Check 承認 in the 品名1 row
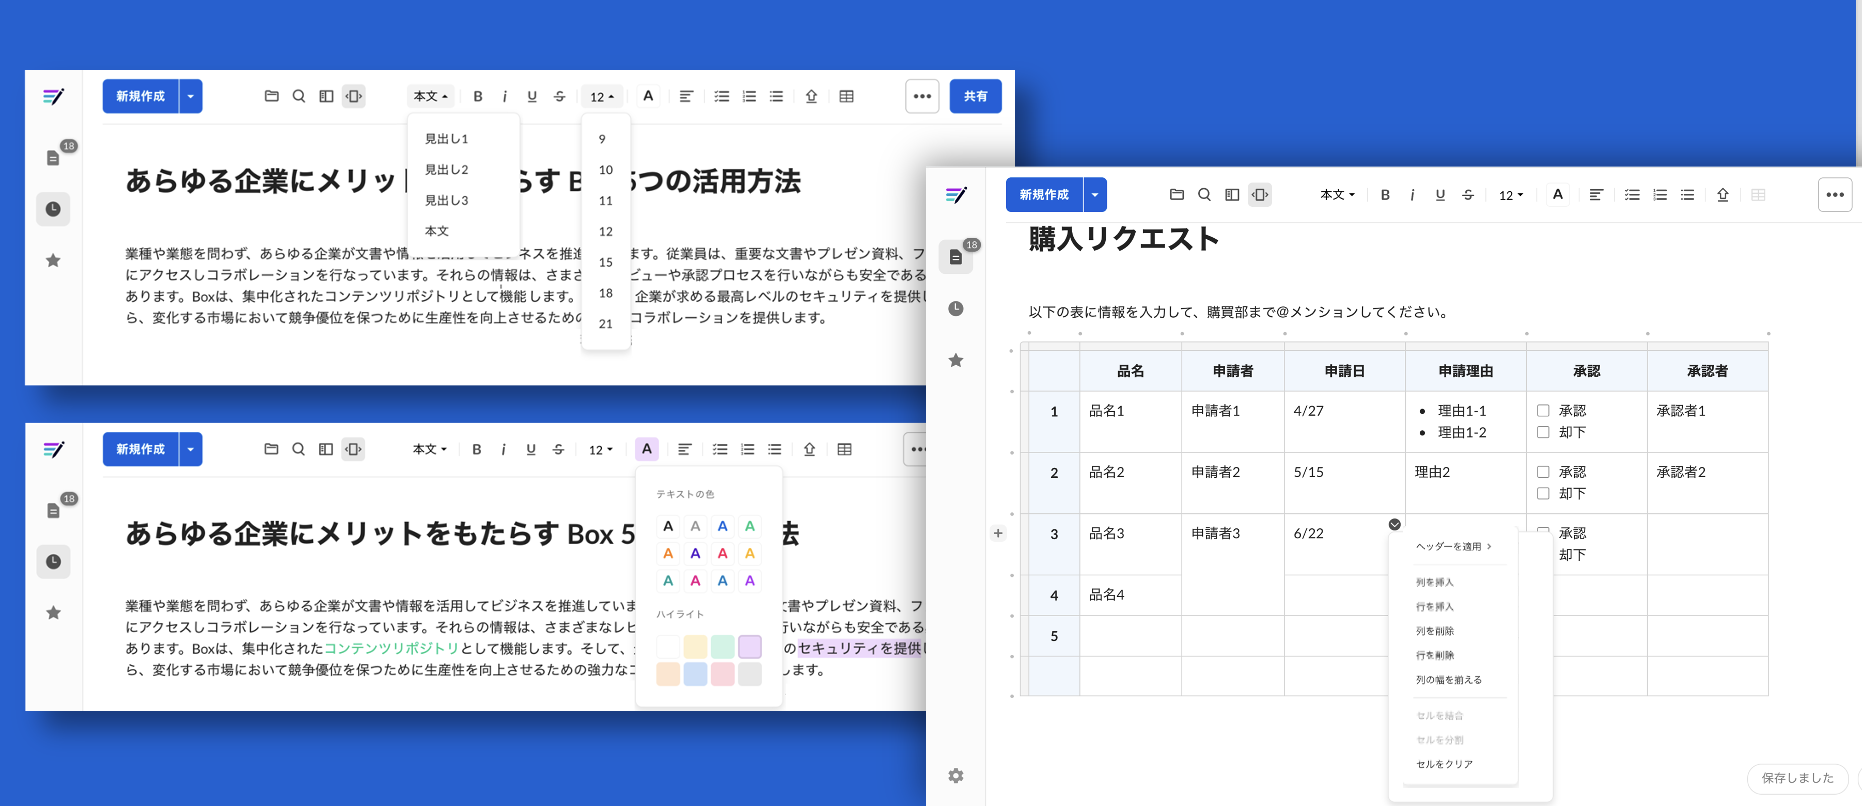The image size is (1862, 806). 1543,410
